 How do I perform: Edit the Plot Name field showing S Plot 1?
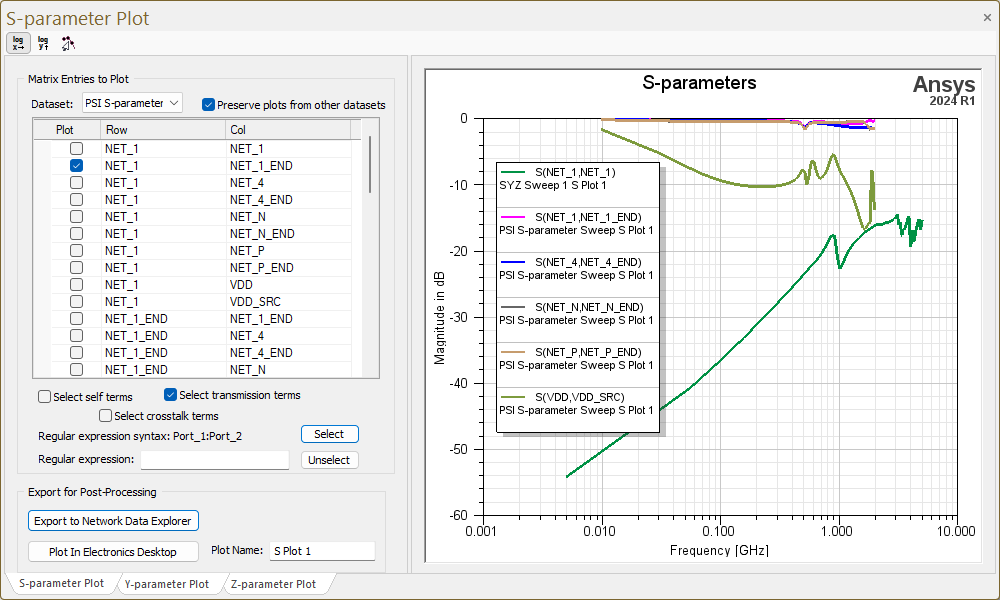[321, 551]
